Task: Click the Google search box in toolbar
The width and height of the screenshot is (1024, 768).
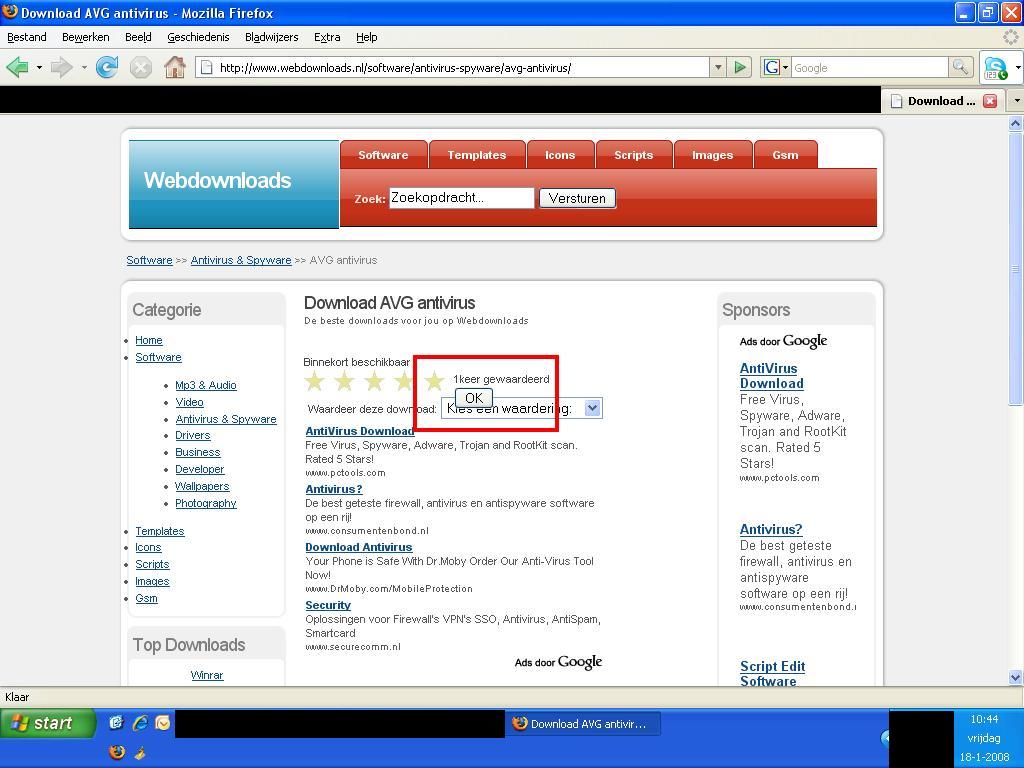Action: point(870,67)
